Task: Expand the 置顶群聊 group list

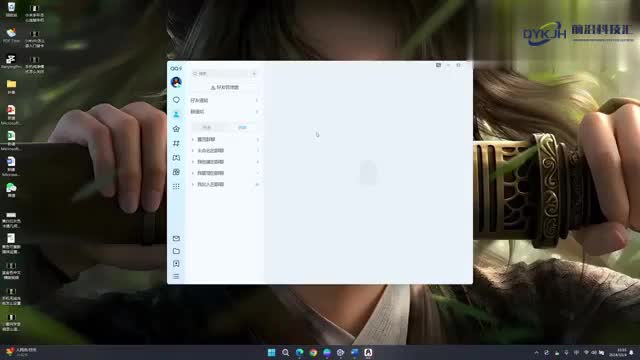Action: [224, 140]
